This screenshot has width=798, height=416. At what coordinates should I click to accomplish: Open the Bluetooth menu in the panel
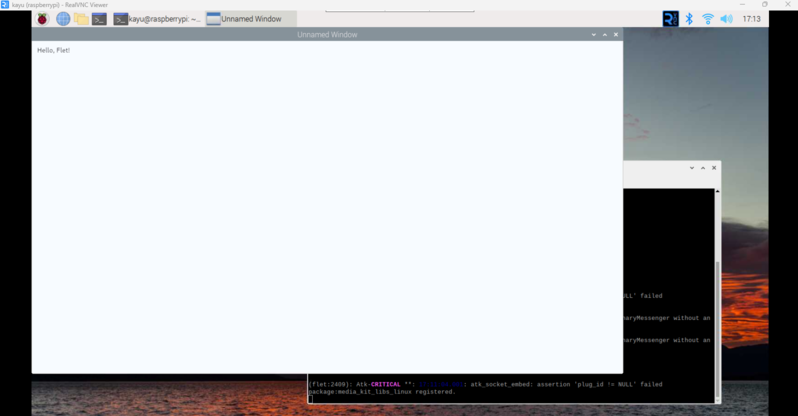tap(689, 19)
